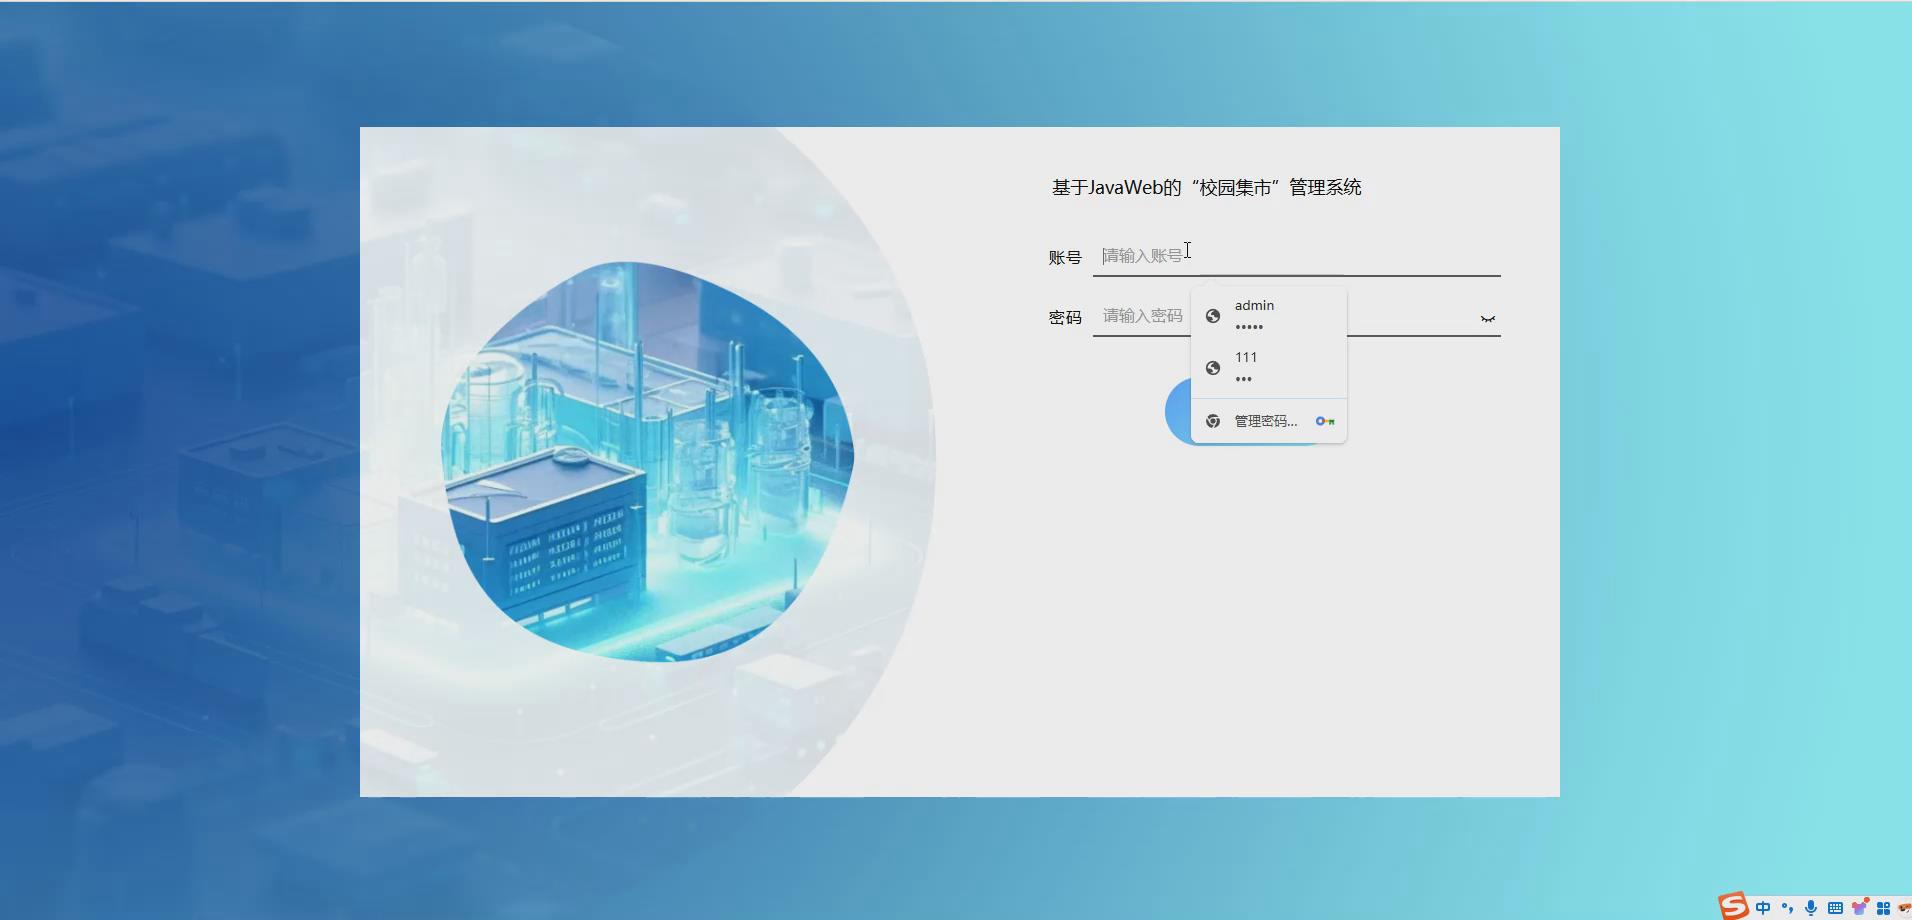Image resolution: width=1912 pixels, height=920 pixels.
Task: Open the on-screen keyboard icon
Action: point(1836,907)
